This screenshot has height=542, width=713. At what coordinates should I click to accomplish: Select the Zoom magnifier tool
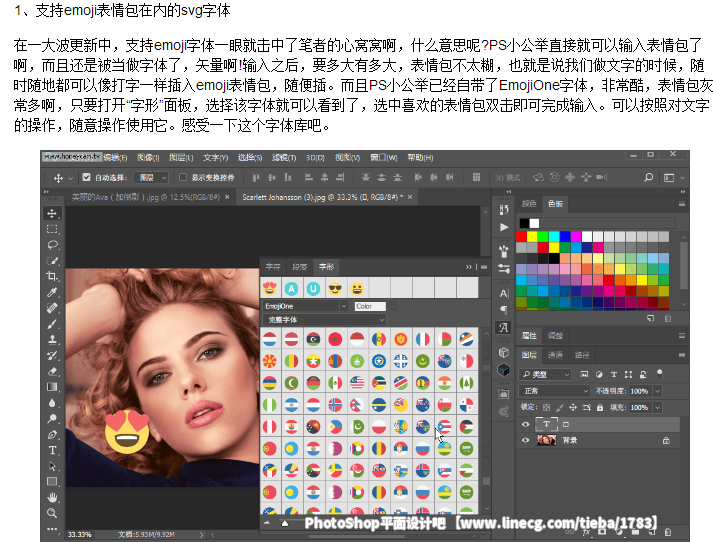coord(52,513)
